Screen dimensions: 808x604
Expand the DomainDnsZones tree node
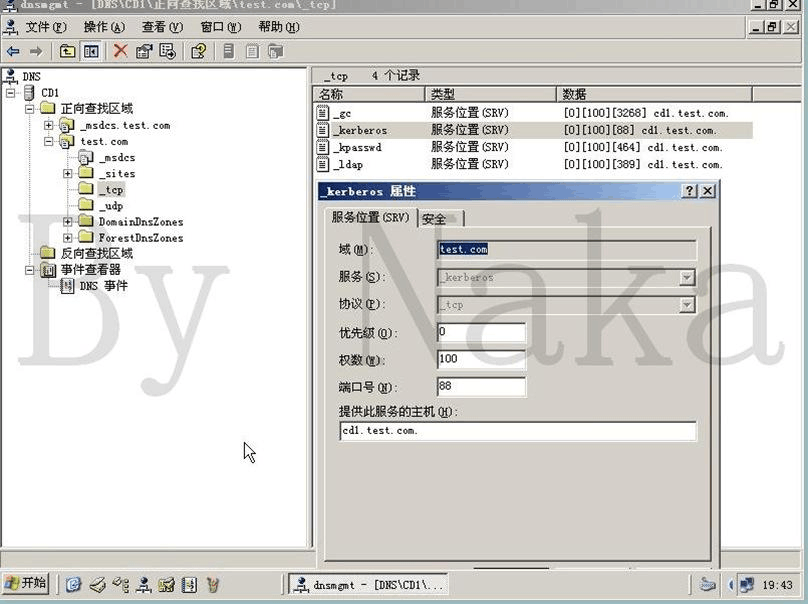67,222
